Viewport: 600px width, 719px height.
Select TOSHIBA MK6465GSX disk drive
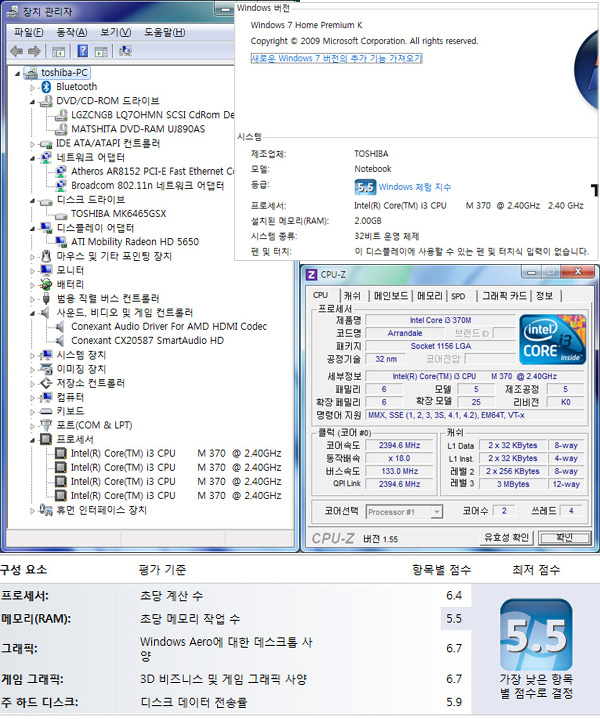[x=118, y=214]
